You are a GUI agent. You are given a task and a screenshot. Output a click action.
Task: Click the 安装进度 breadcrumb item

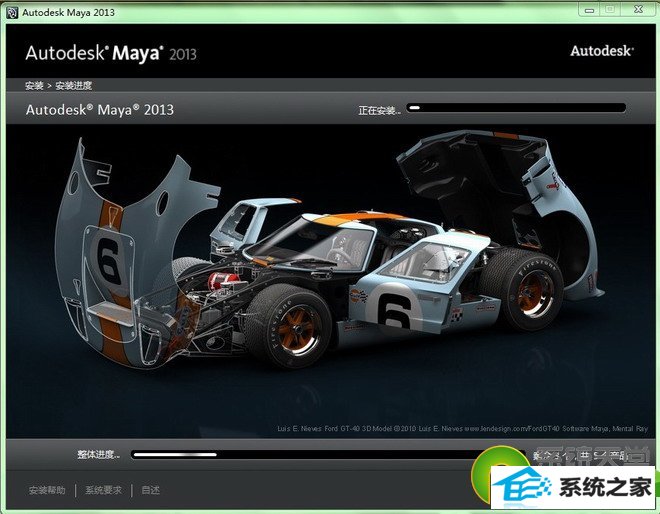(74, 86)
